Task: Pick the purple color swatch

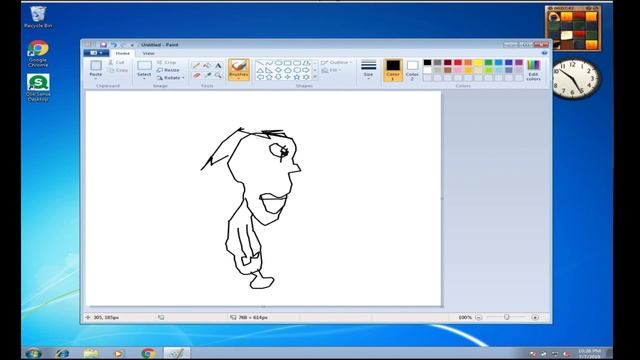Action: 519,62
